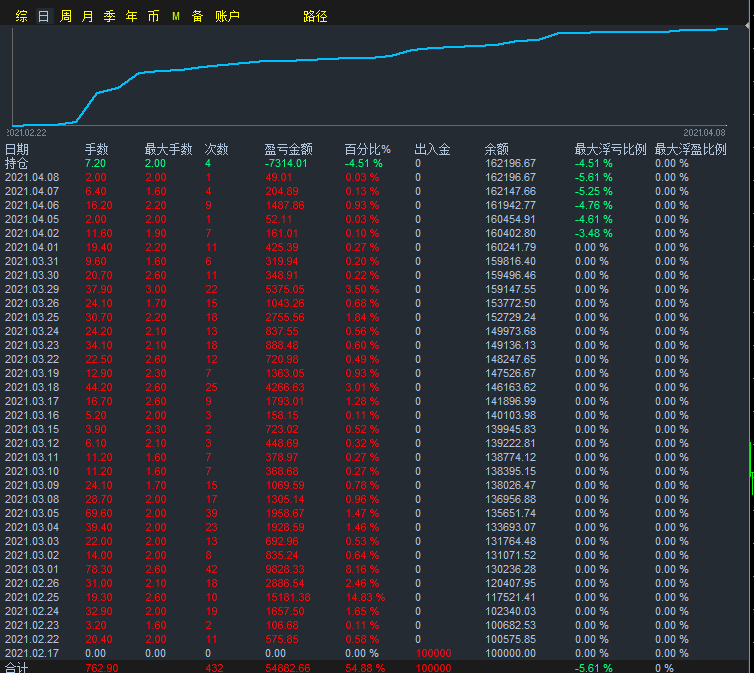Image resolution: width=754 pixels, height=673 pixels.
Task: Select the 2021.04.08 date row
Action: point(32,177)
